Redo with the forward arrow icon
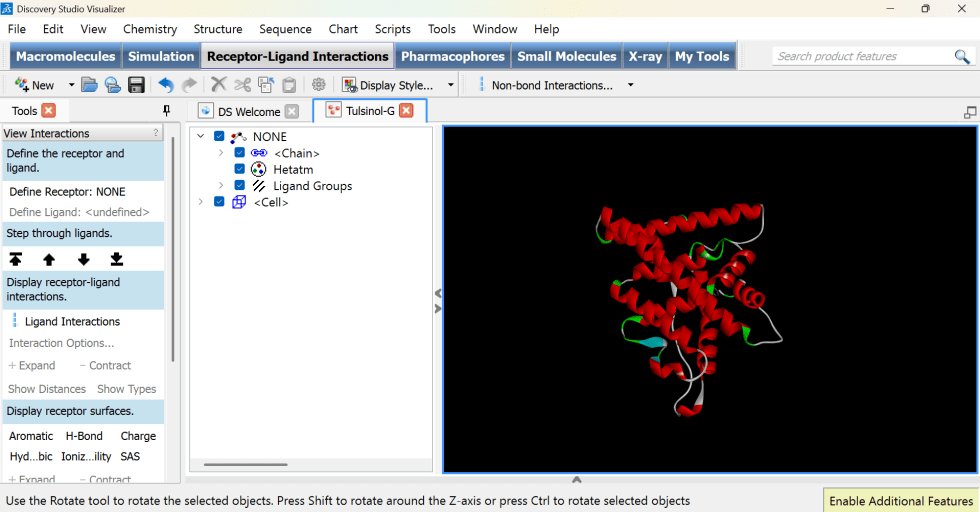 [x=189, y=85]
